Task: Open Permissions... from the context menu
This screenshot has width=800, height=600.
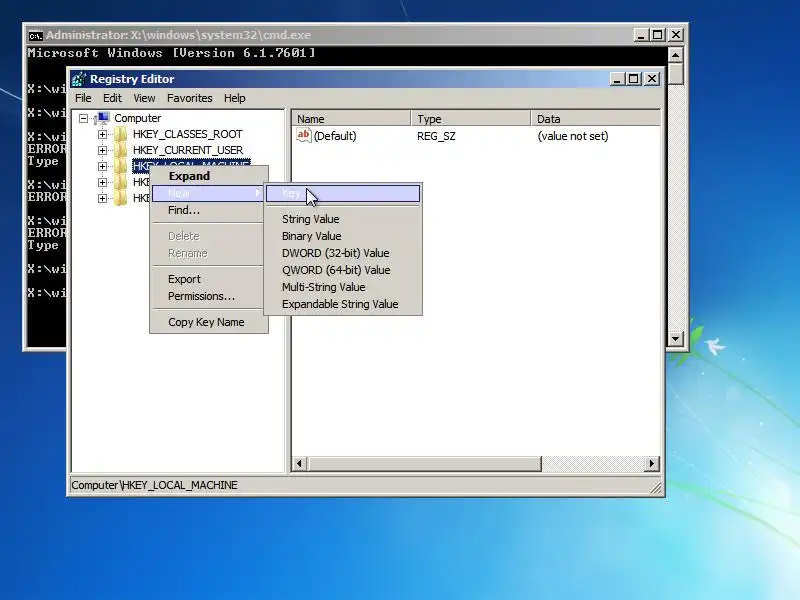Action: (x=209, y=296)
